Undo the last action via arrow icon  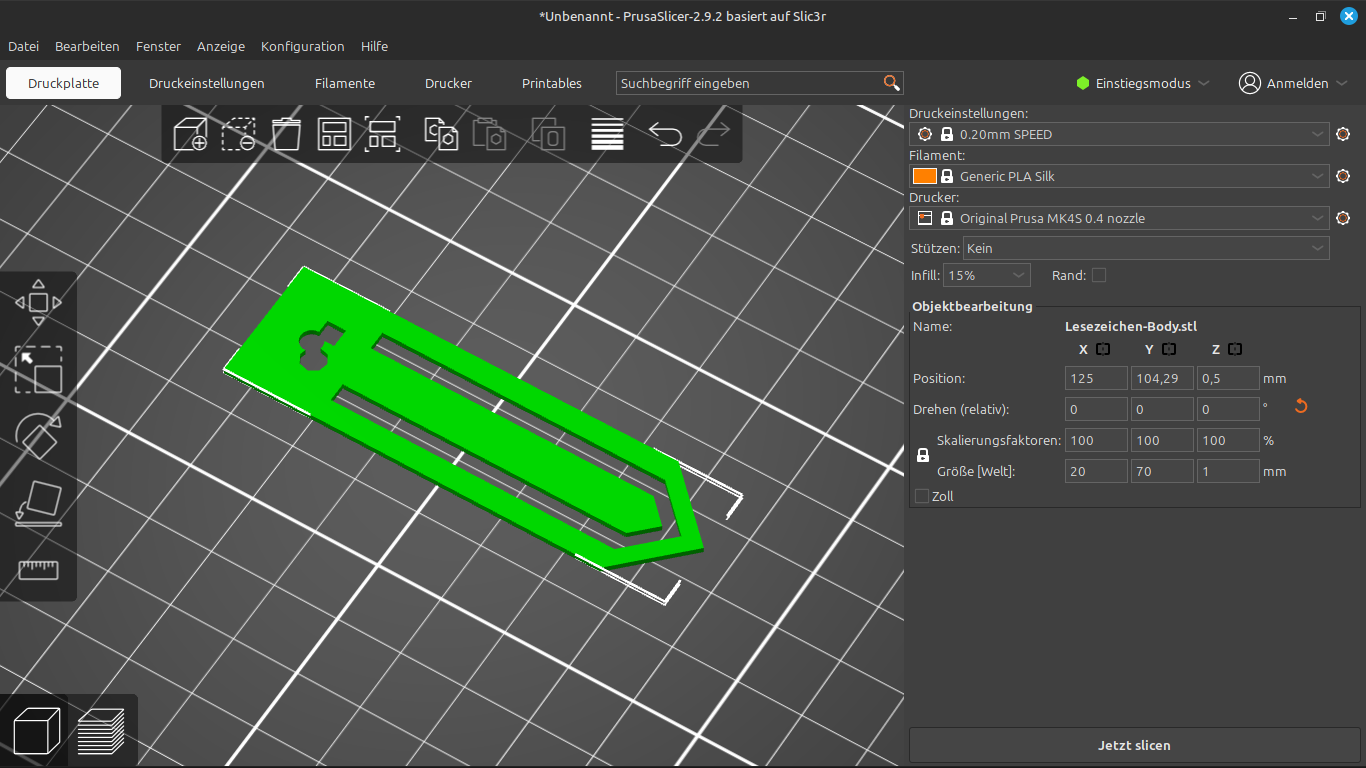tap(665, 134)
